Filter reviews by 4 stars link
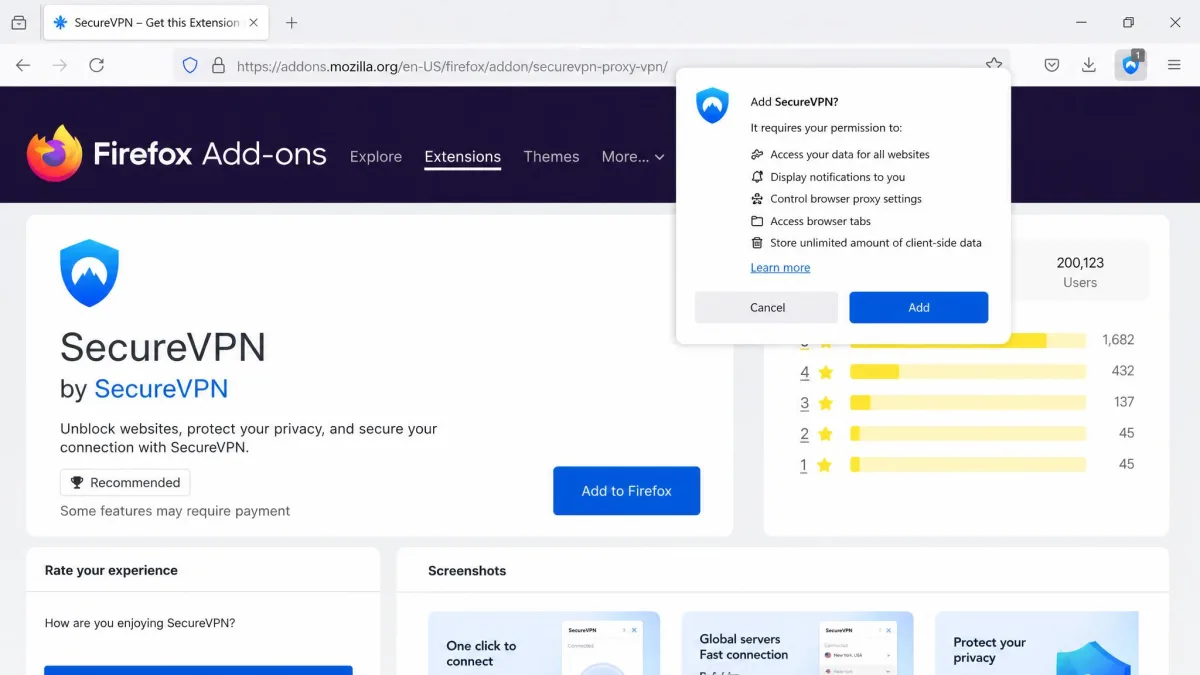The width and height of the screenshot is (1200, 675). point(804,371)
